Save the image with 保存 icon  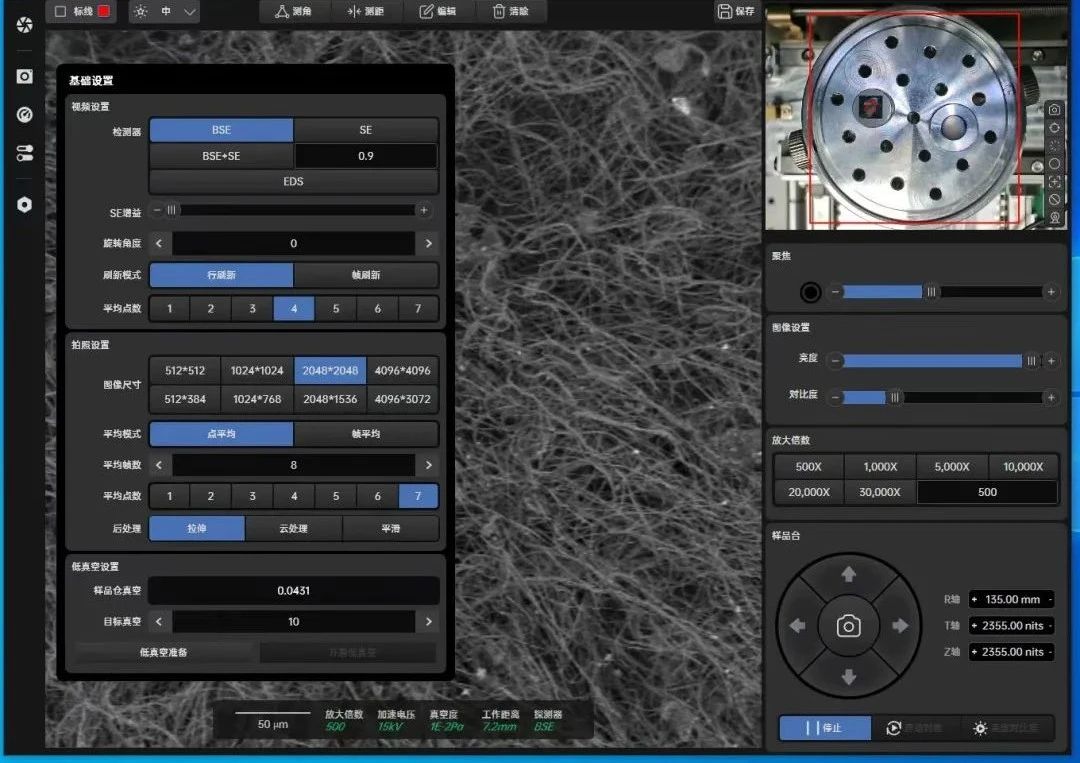click(724, 11)
